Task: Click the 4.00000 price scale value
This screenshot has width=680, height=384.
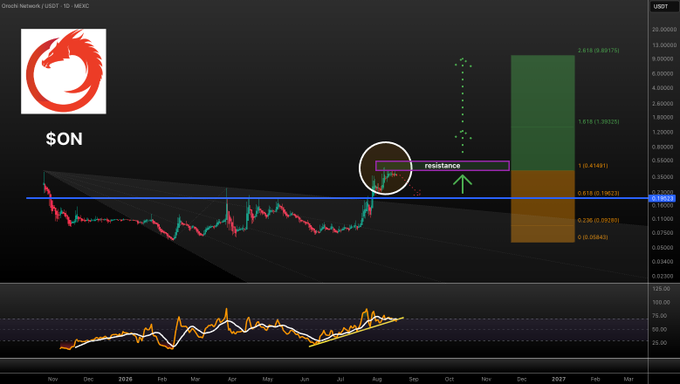Action: coord(664,88)
